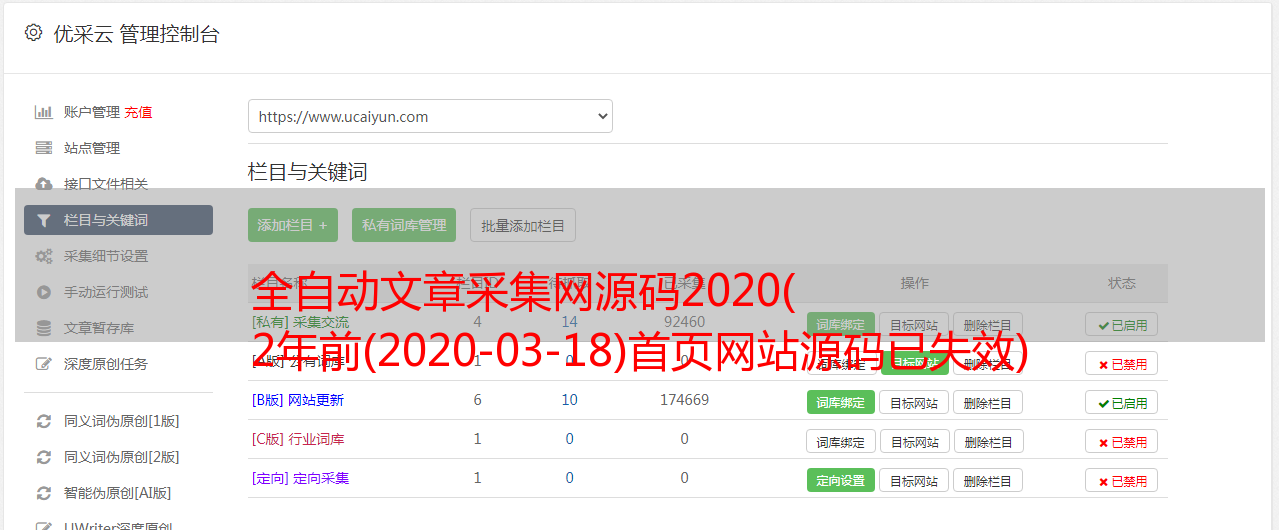
Task: Click refresh icon beside 智能伪原创[AI版]
Action: (44, 493)
